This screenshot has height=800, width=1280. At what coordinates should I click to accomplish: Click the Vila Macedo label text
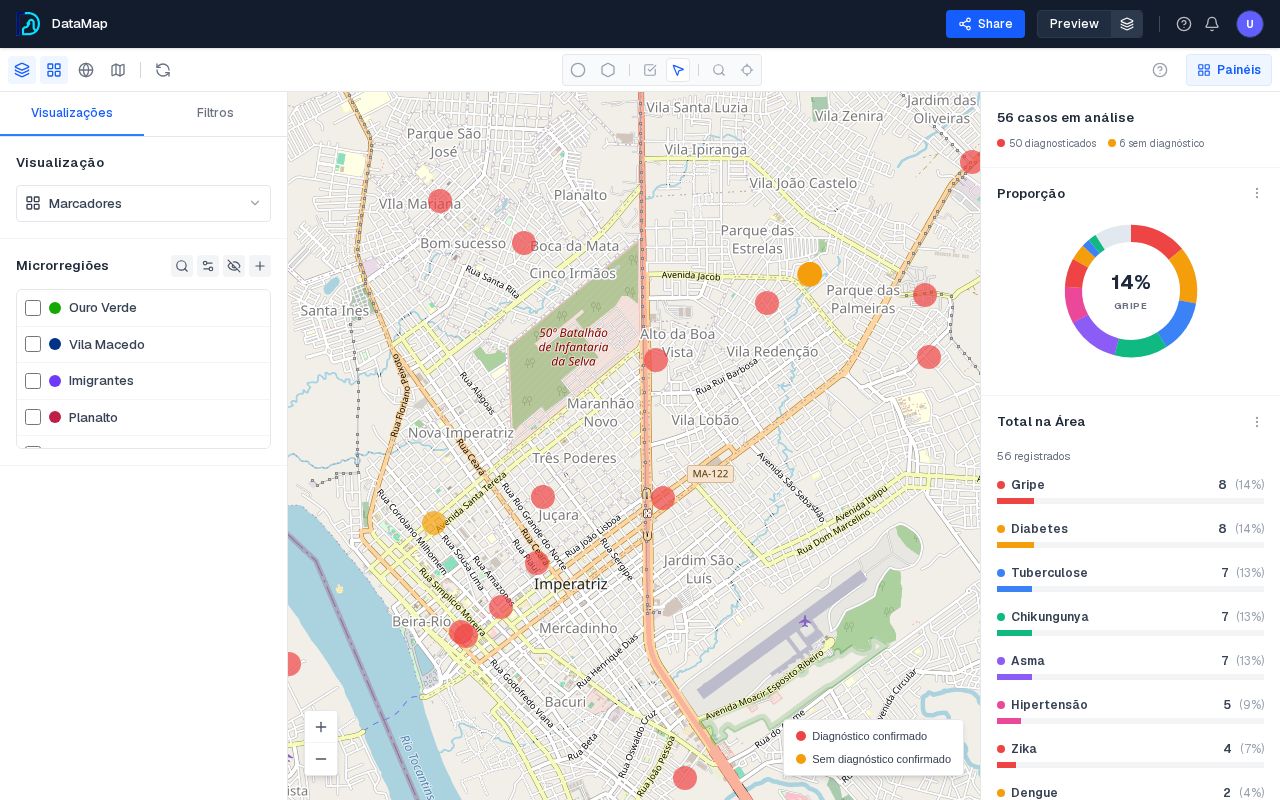(x=107, y=344)
